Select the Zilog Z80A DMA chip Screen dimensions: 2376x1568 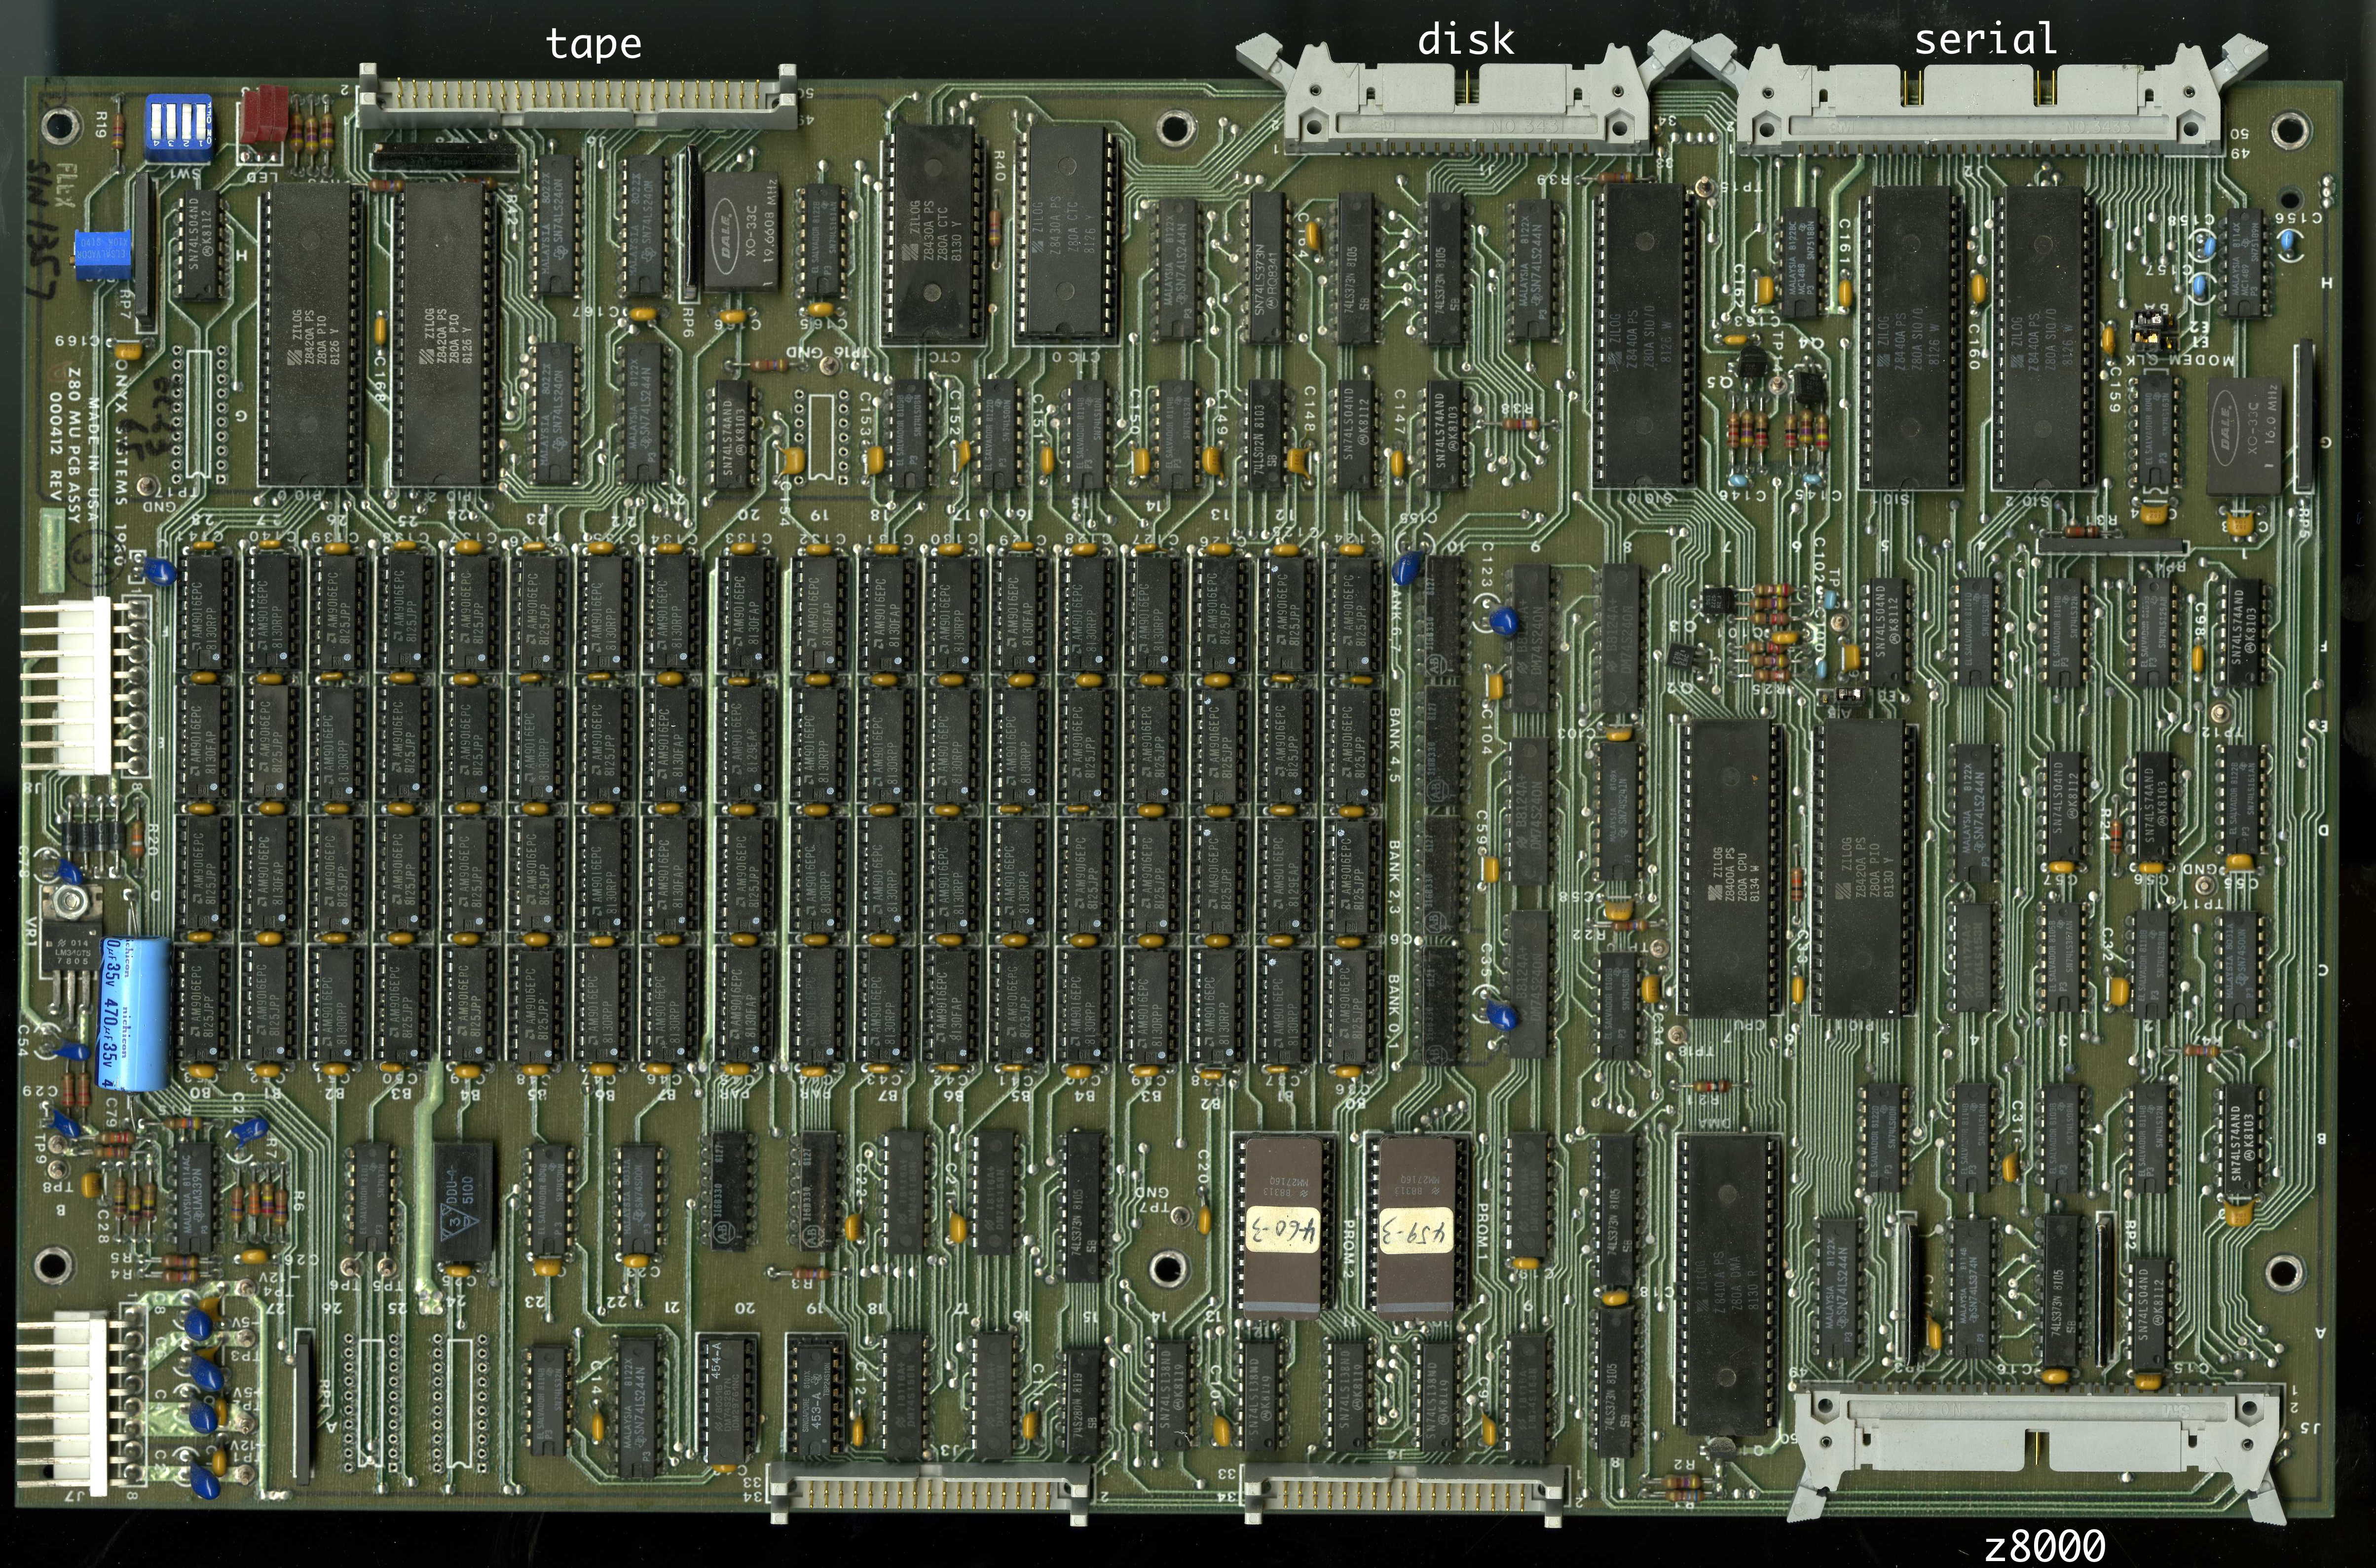[x=1727, y=1283]
